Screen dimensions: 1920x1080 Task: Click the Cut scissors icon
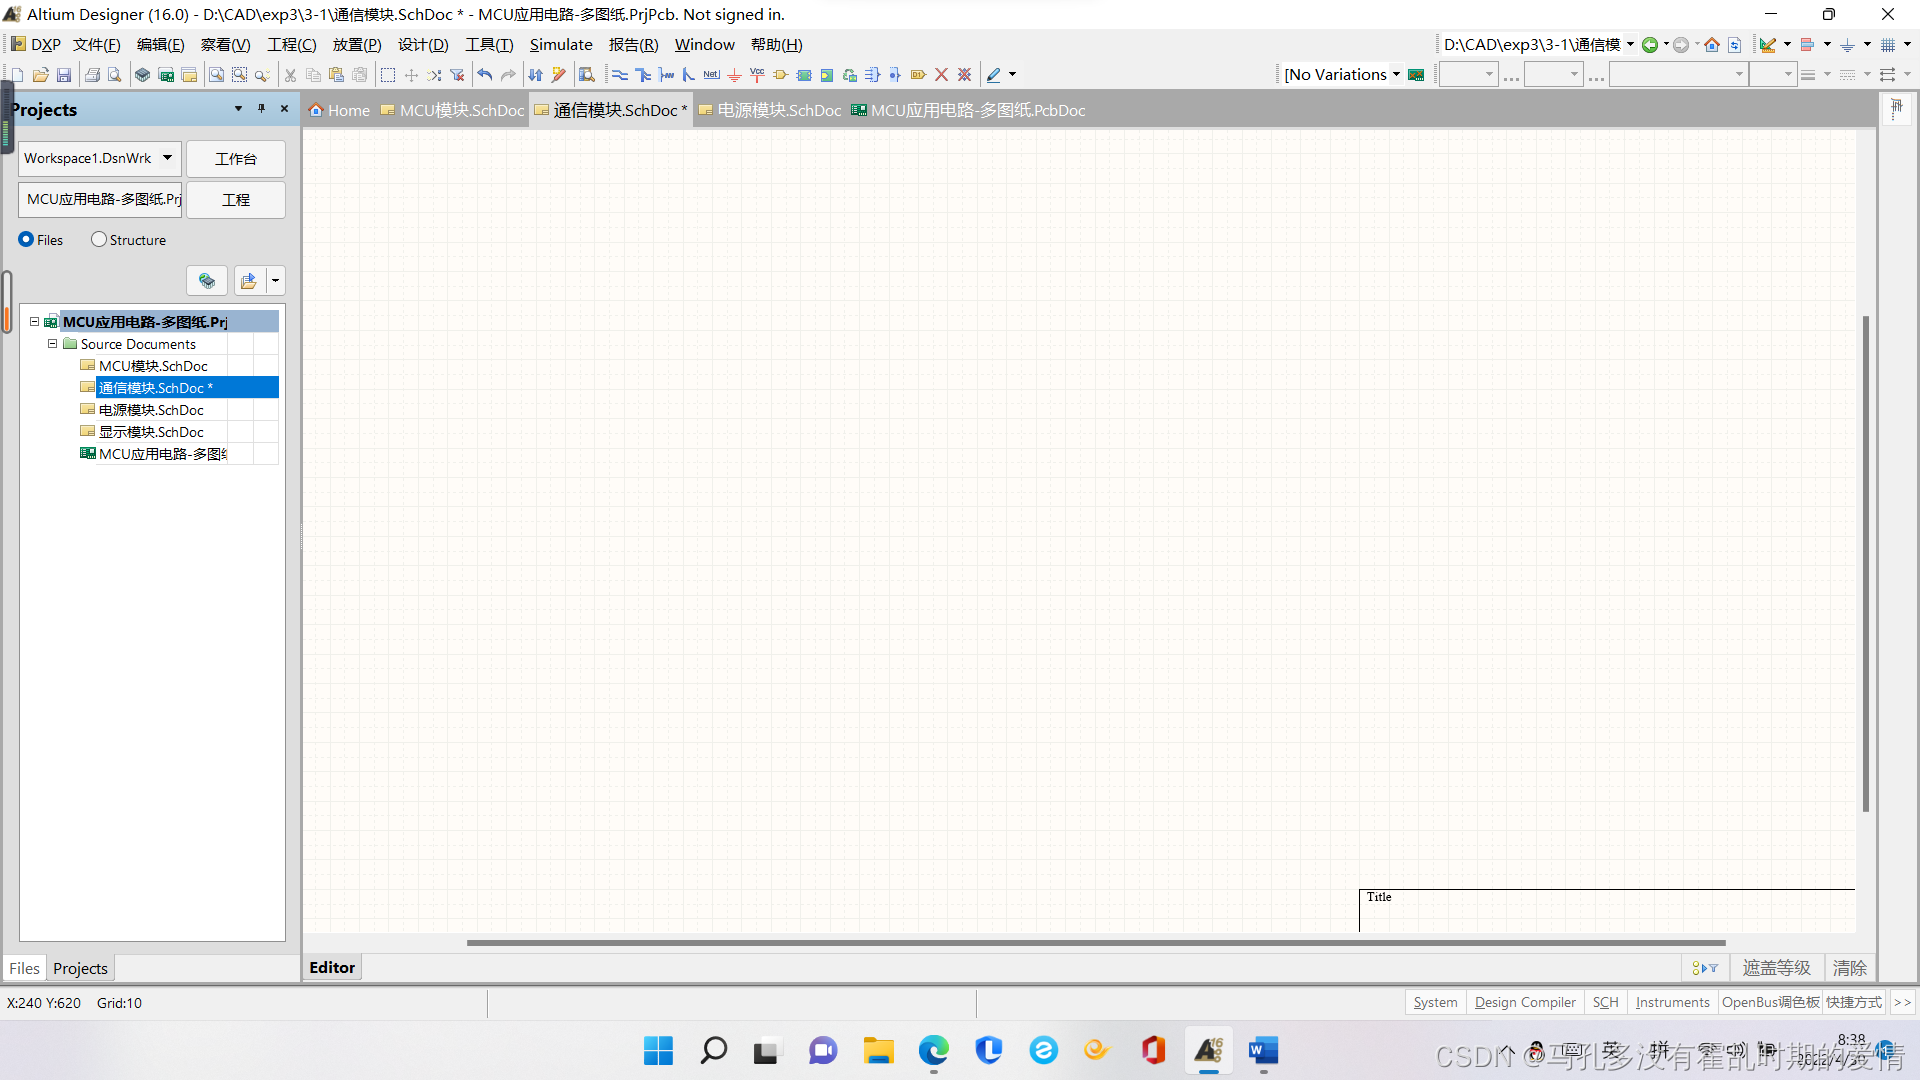pyautogui.click(x=290, y=75)
